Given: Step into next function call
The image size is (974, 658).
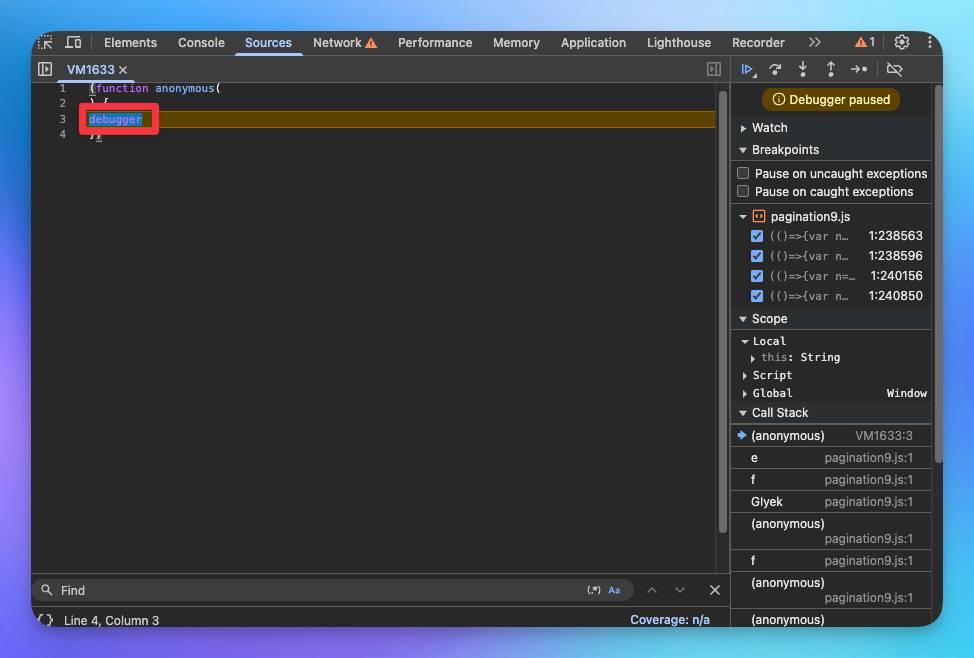Looking at the screenshot, I should point(803,69).
